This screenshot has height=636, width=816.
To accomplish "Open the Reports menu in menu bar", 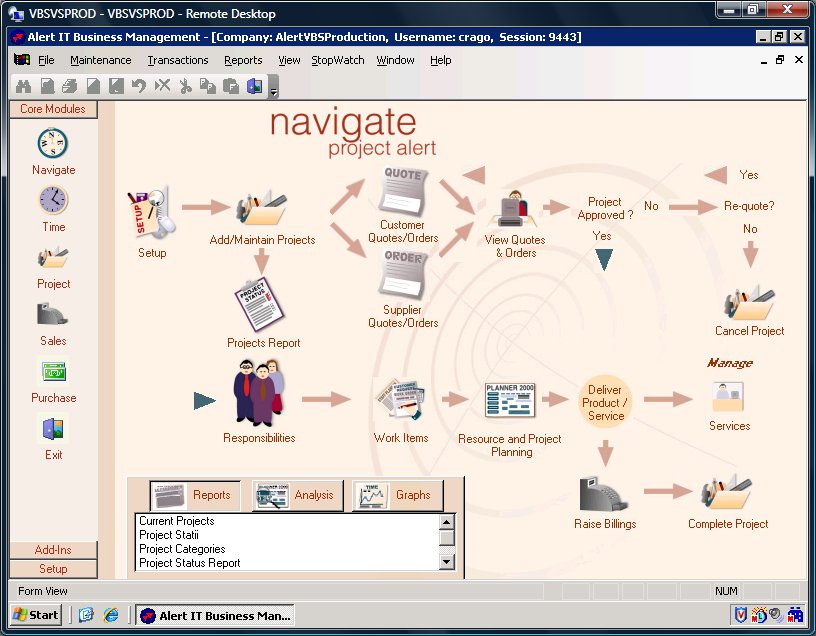I will coord(243,60).
